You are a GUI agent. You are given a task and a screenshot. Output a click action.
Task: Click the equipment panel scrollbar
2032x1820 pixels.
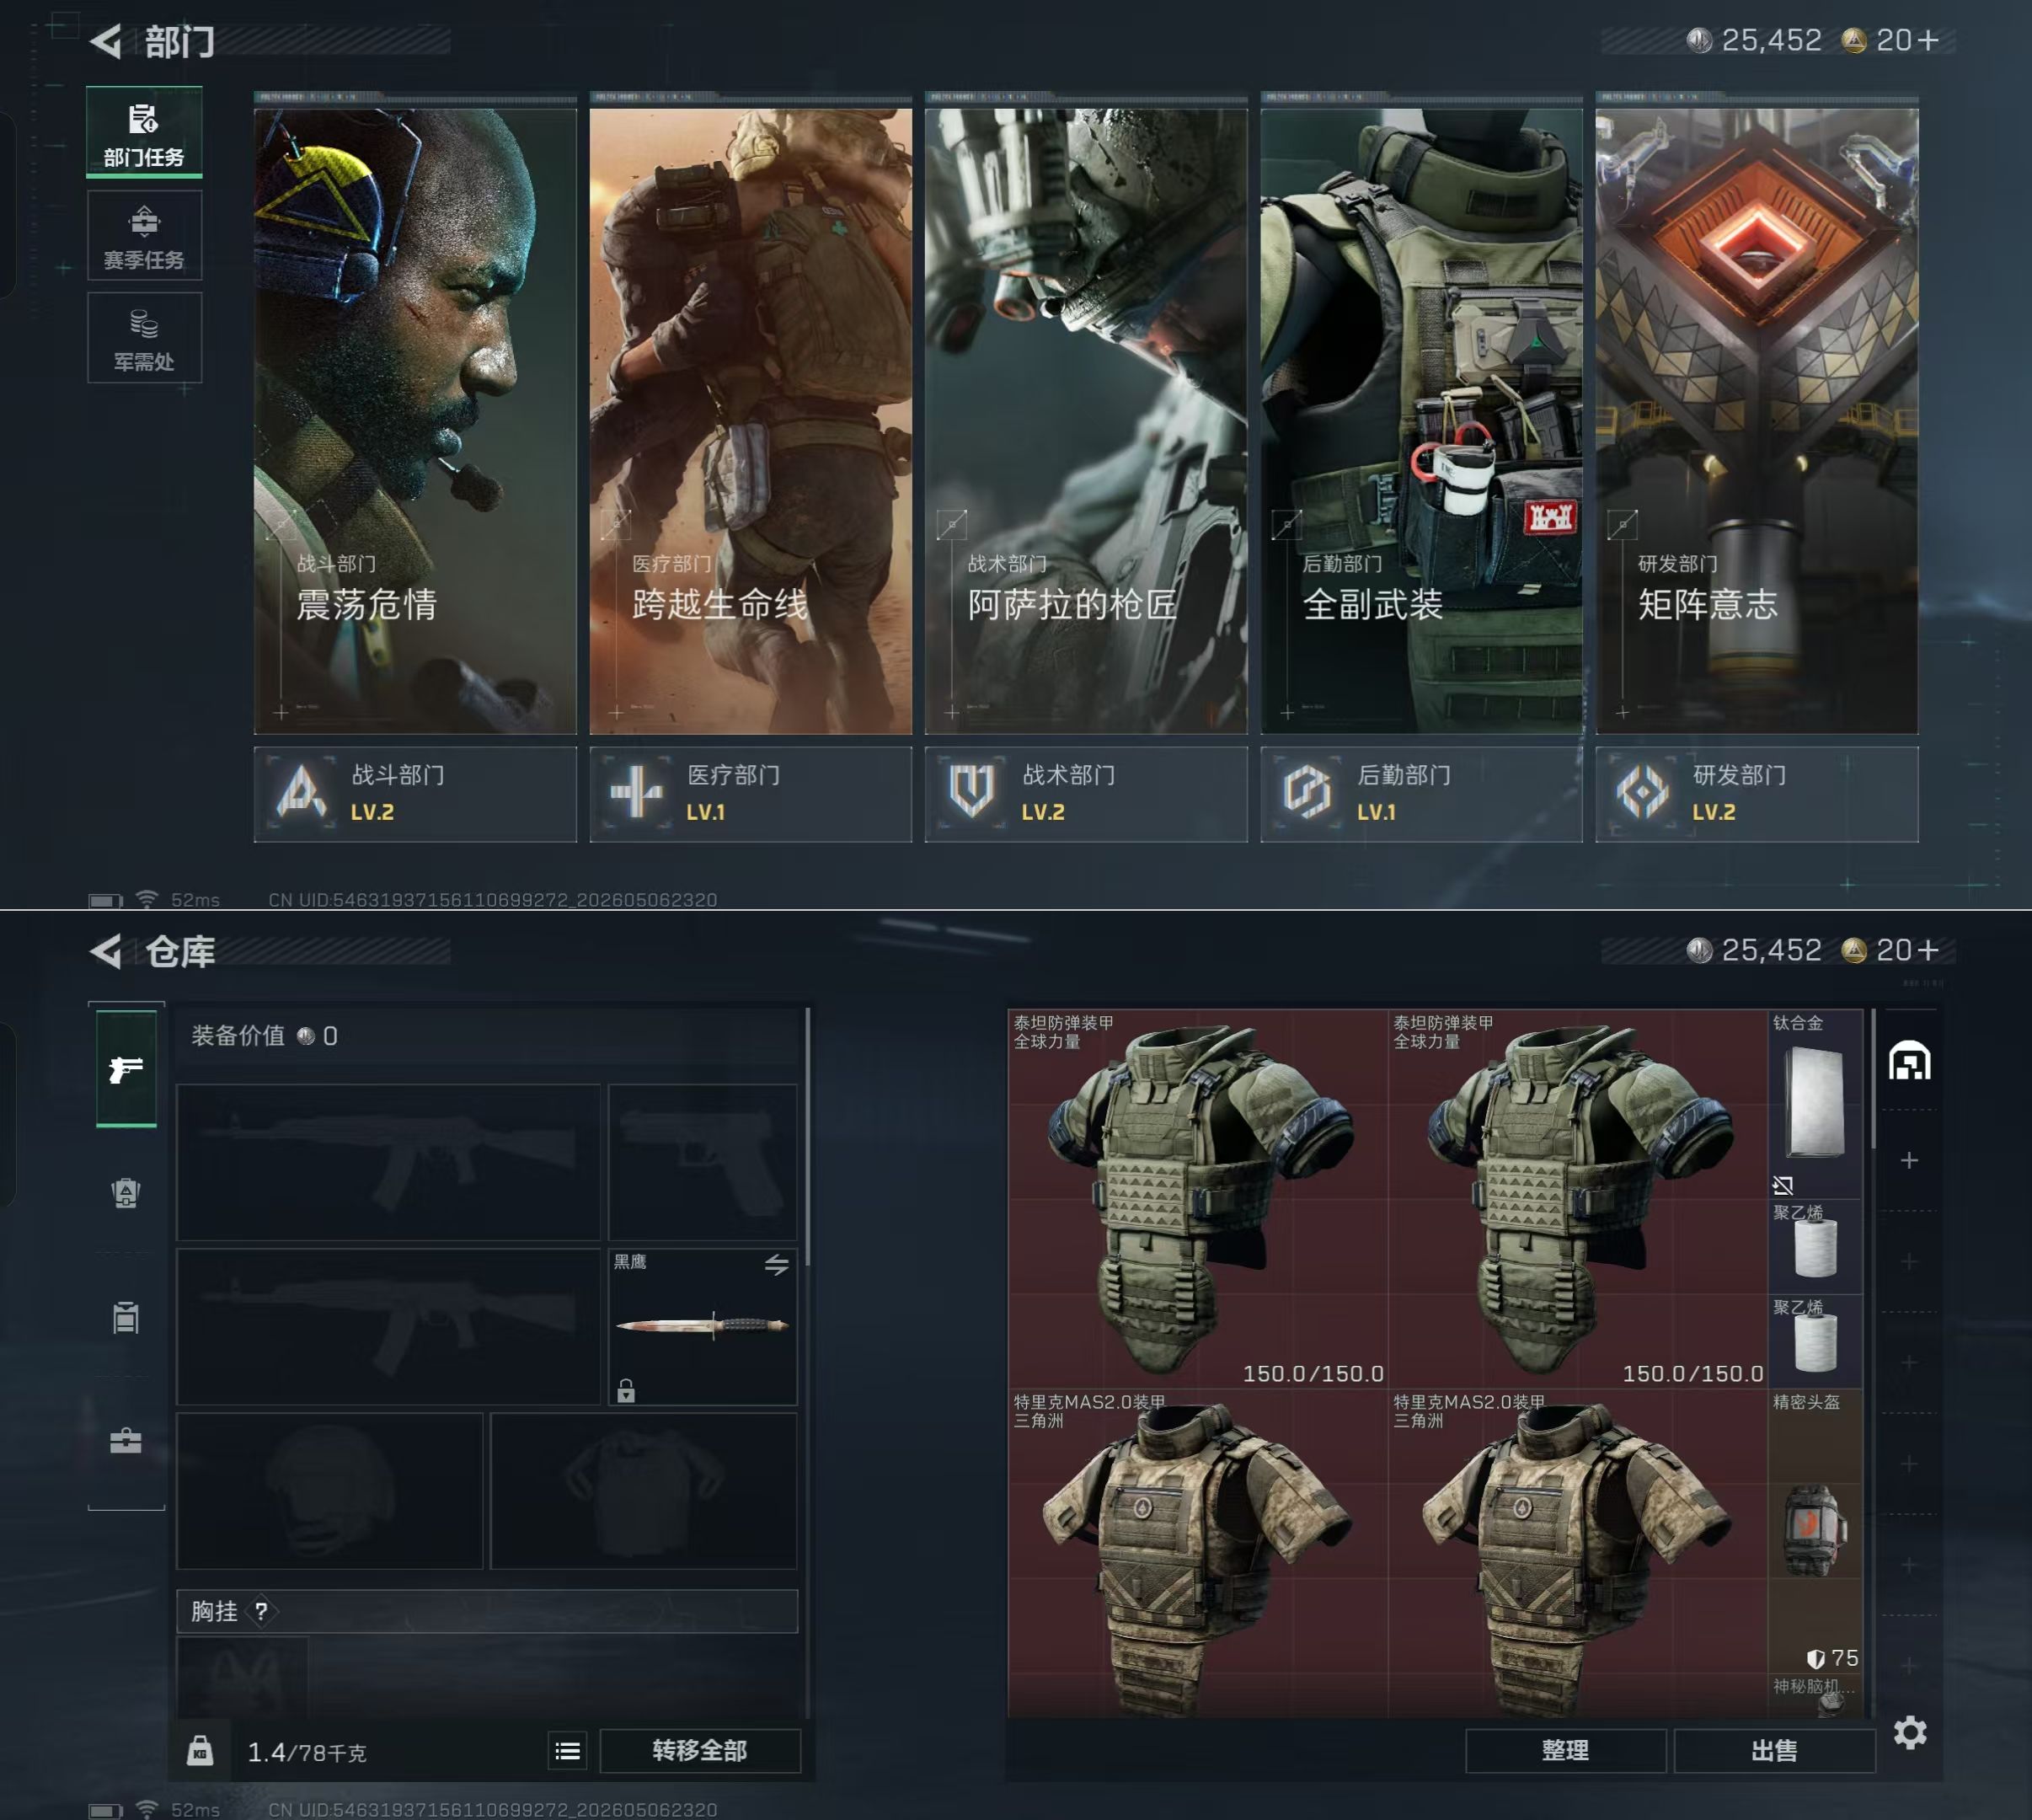[807, 1138]
